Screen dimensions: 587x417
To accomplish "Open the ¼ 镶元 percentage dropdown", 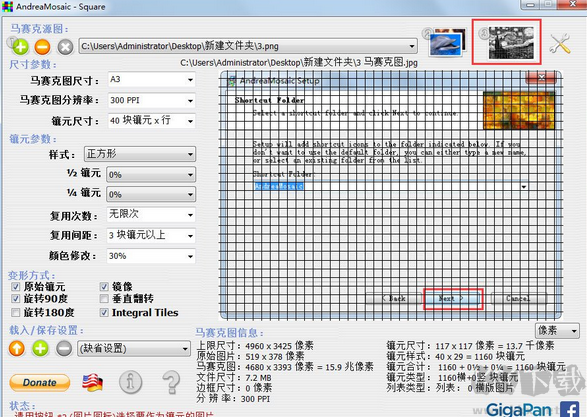I will click(x=151, y=194).
